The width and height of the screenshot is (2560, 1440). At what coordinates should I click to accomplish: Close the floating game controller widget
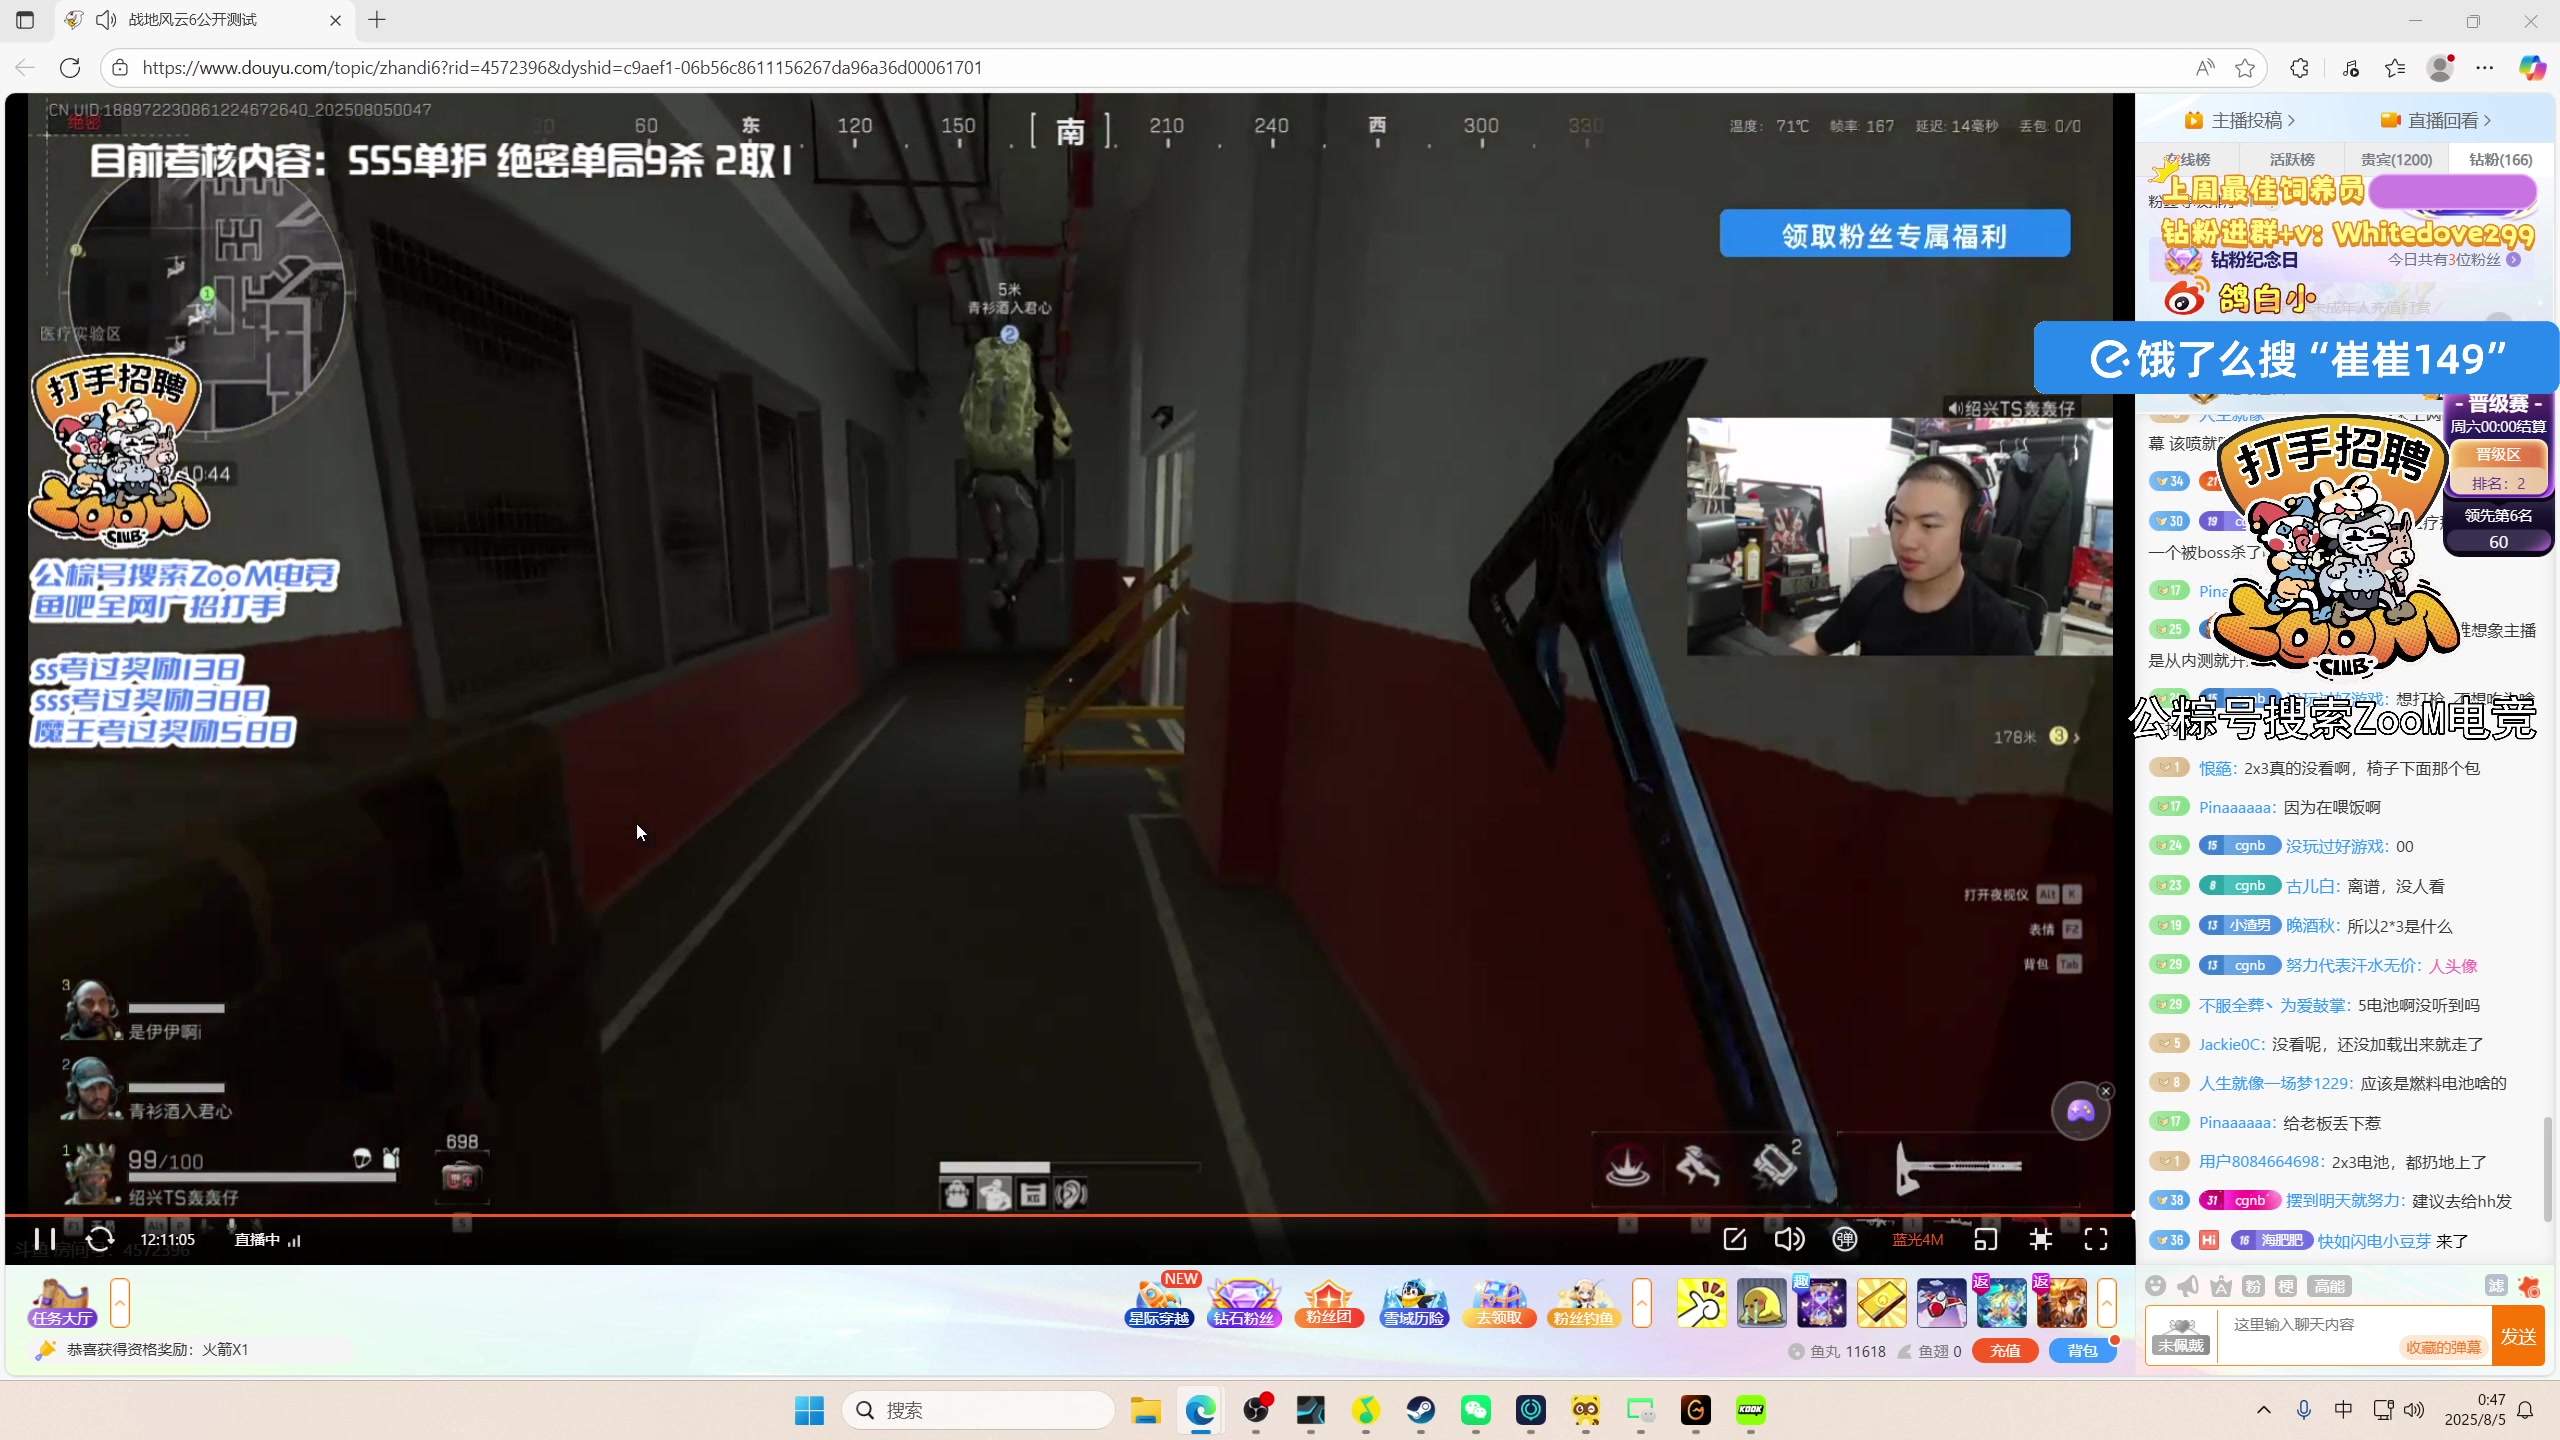click(2106, 1091)
